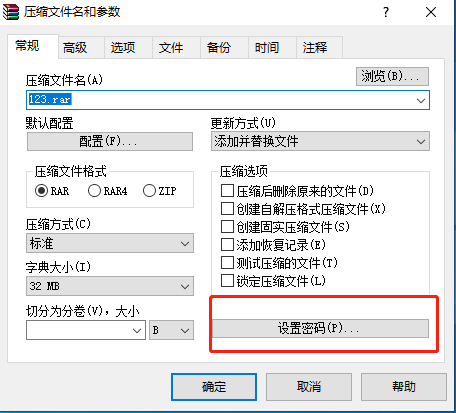Toggle the 测试压缩的文件 checkbox
The width and height of the screenshot is (456, 413).
coord(227,263)
